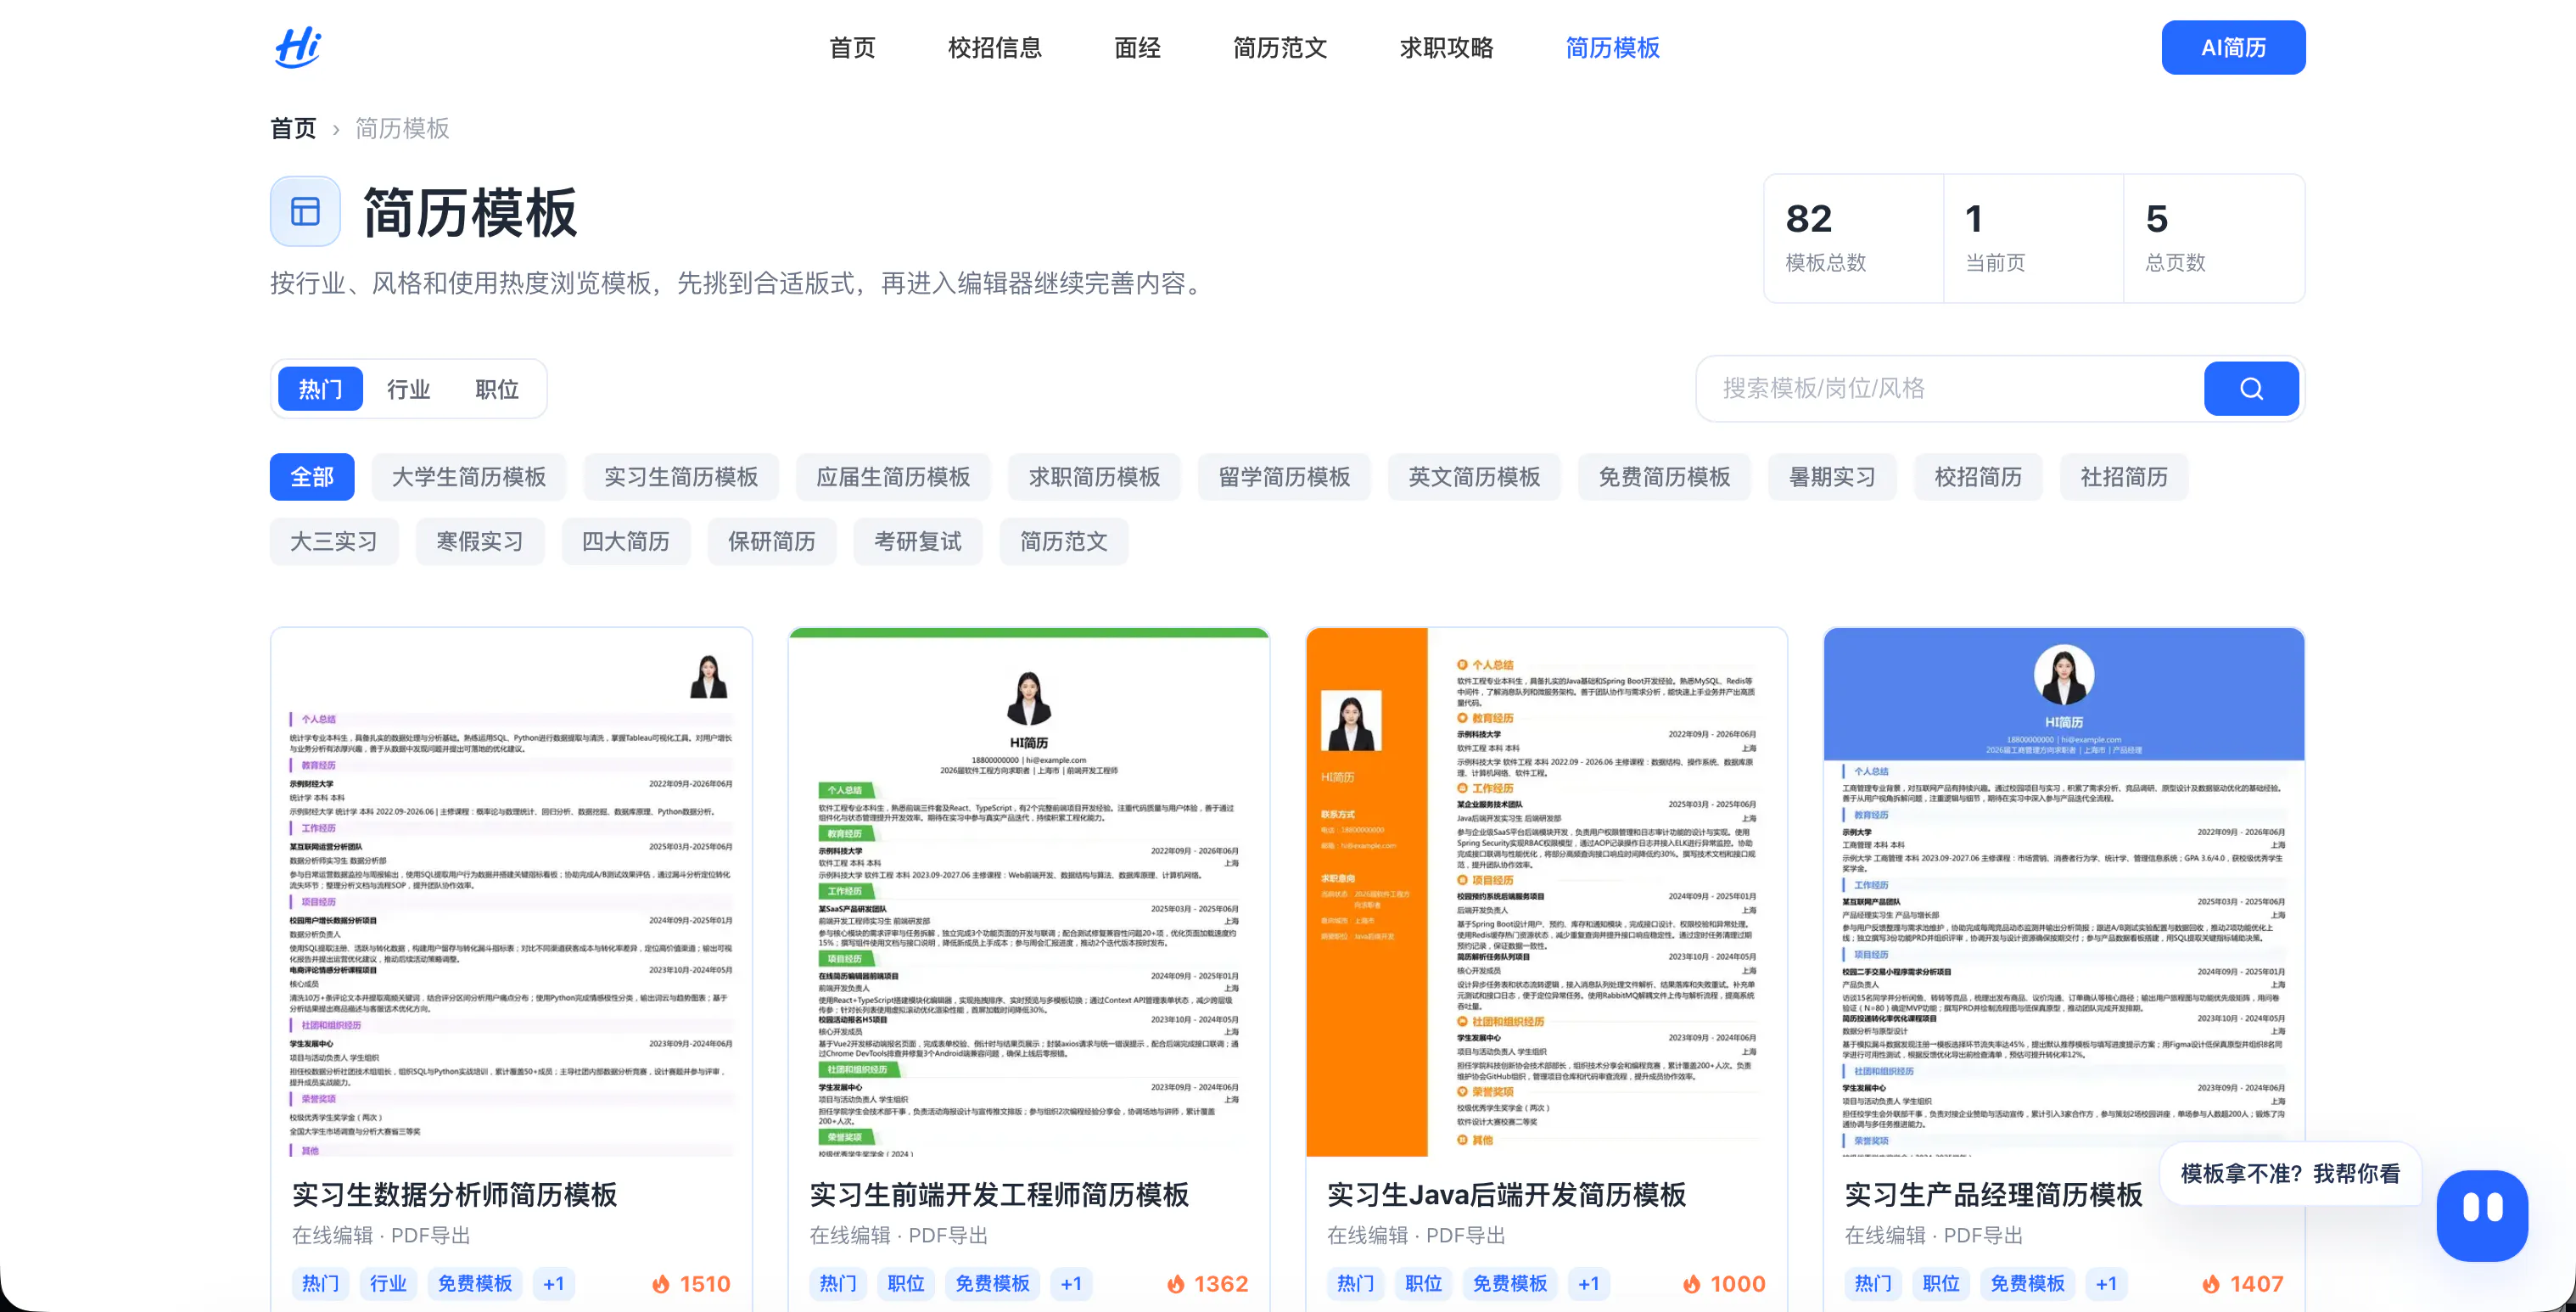Viewport: 2576px width, 1312px height.
Task: Filter by 求职简历模板
Action: pyautogui.click(x=1094, y=477)
